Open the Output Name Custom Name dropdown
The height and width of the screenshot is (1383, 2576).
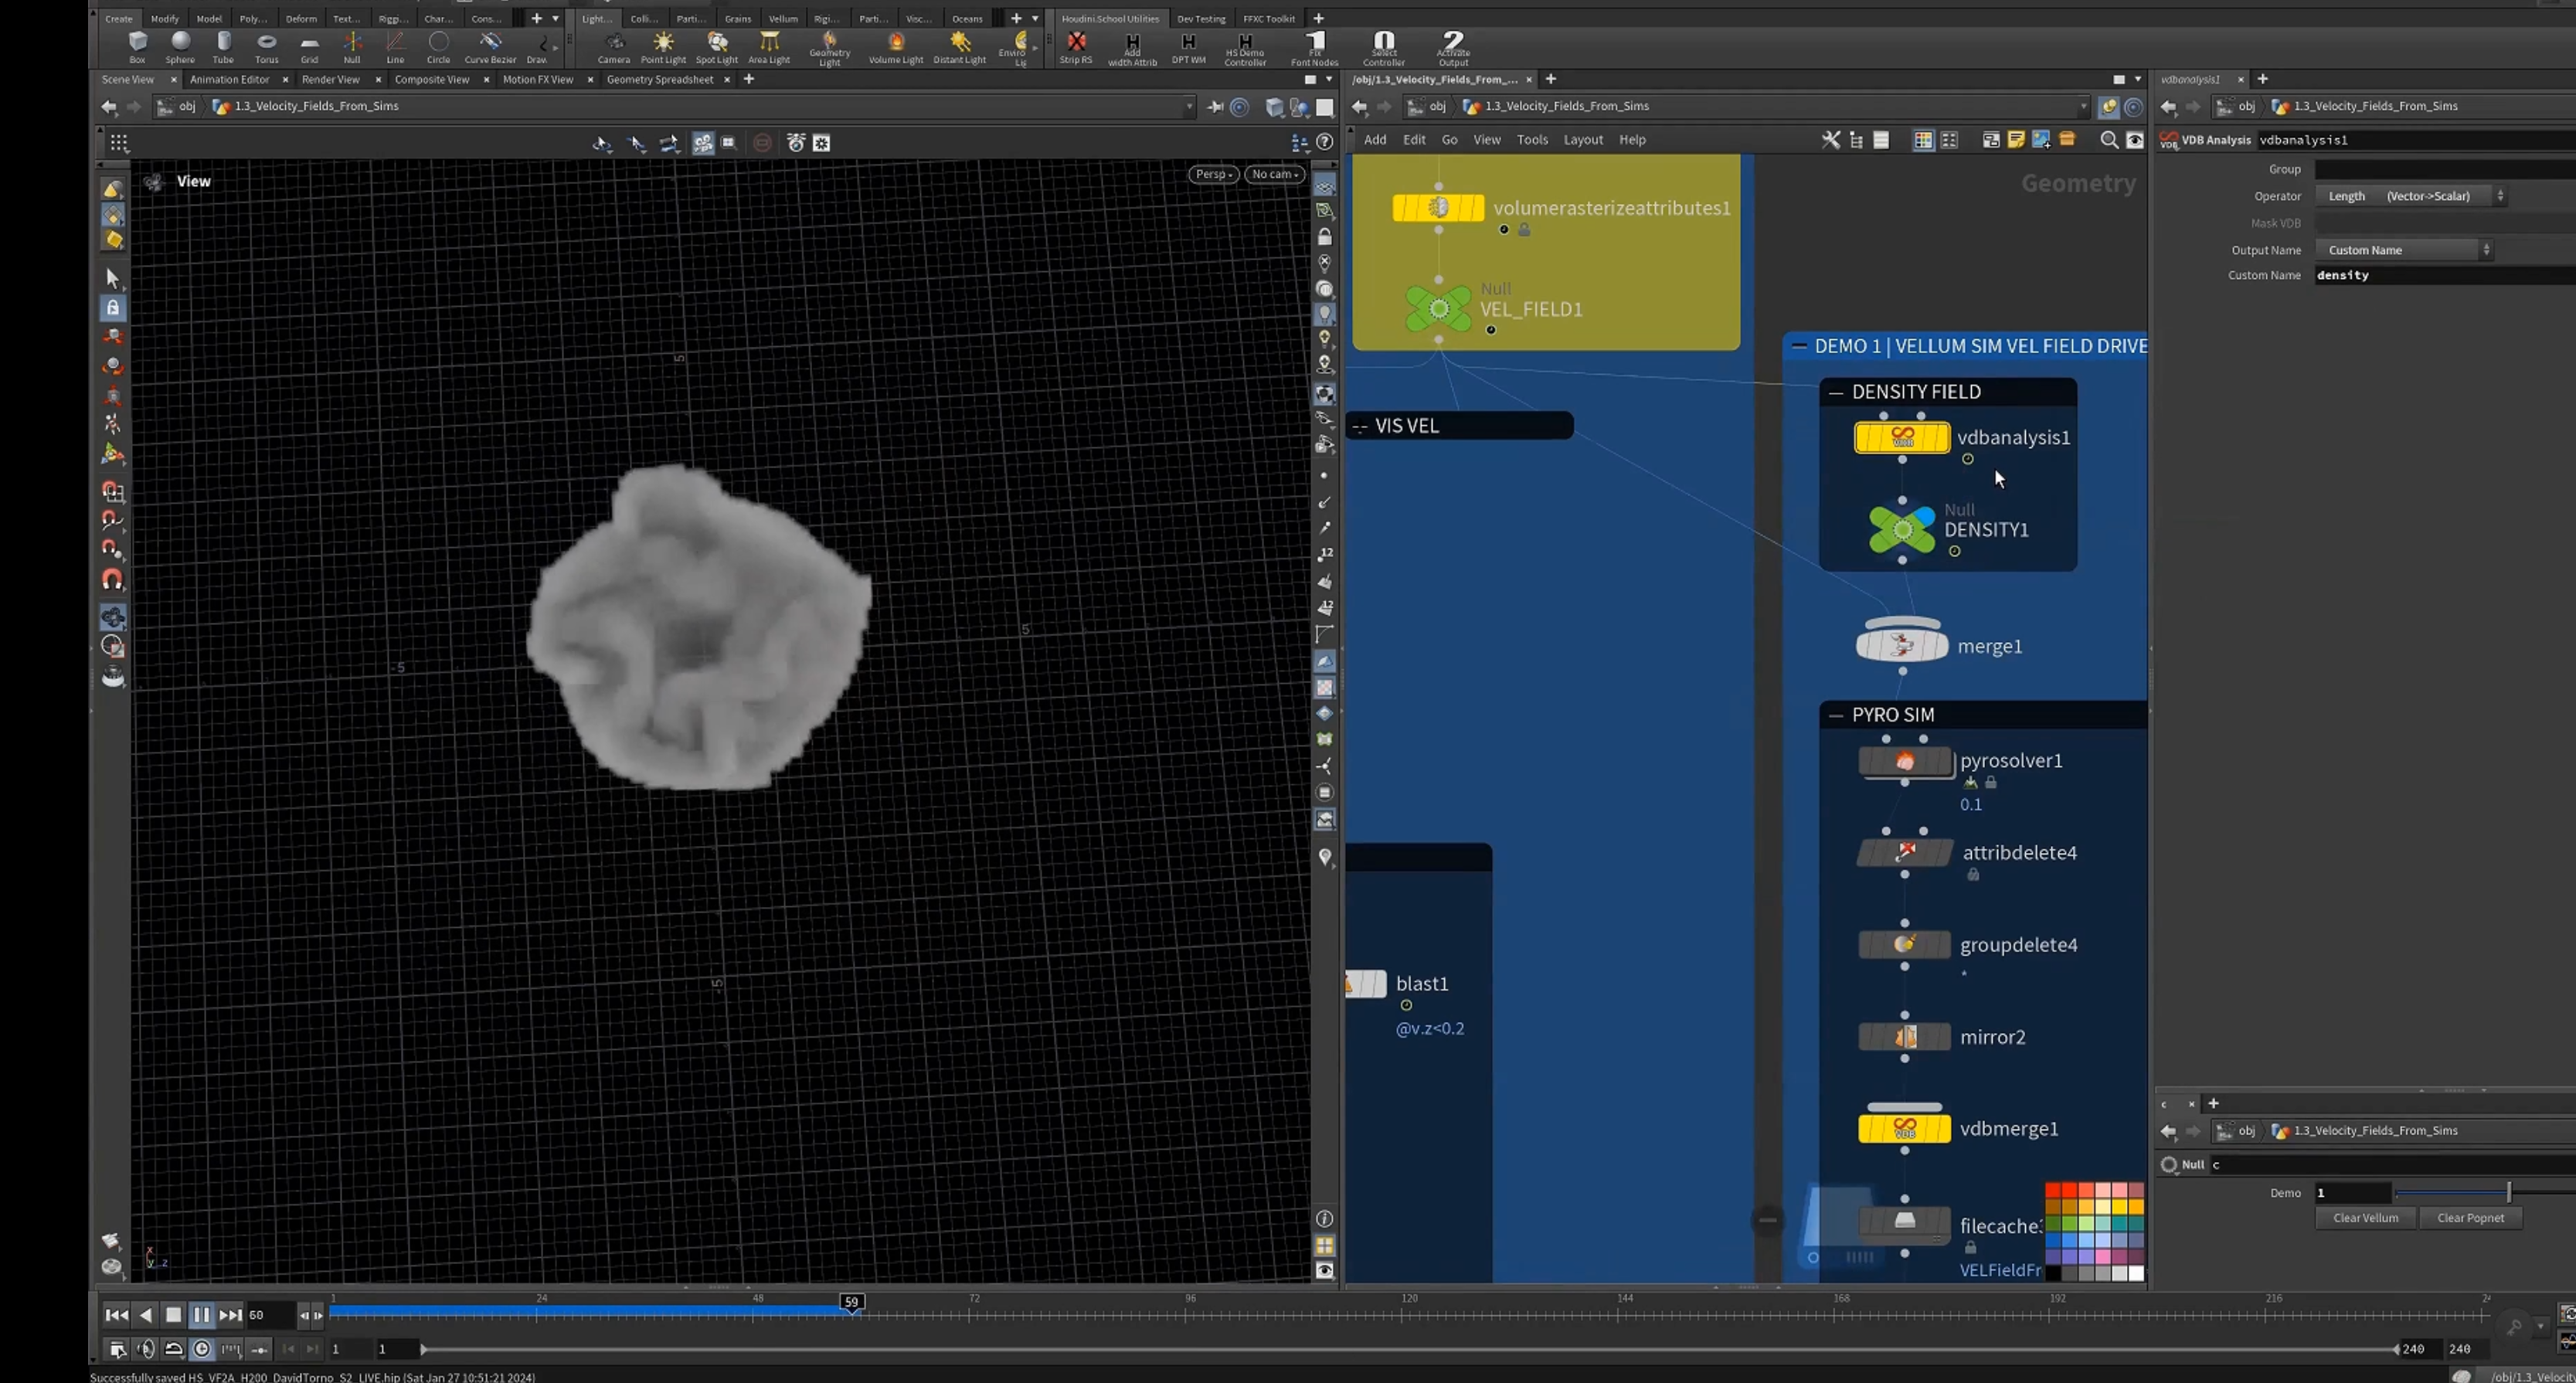(2405, 250)
